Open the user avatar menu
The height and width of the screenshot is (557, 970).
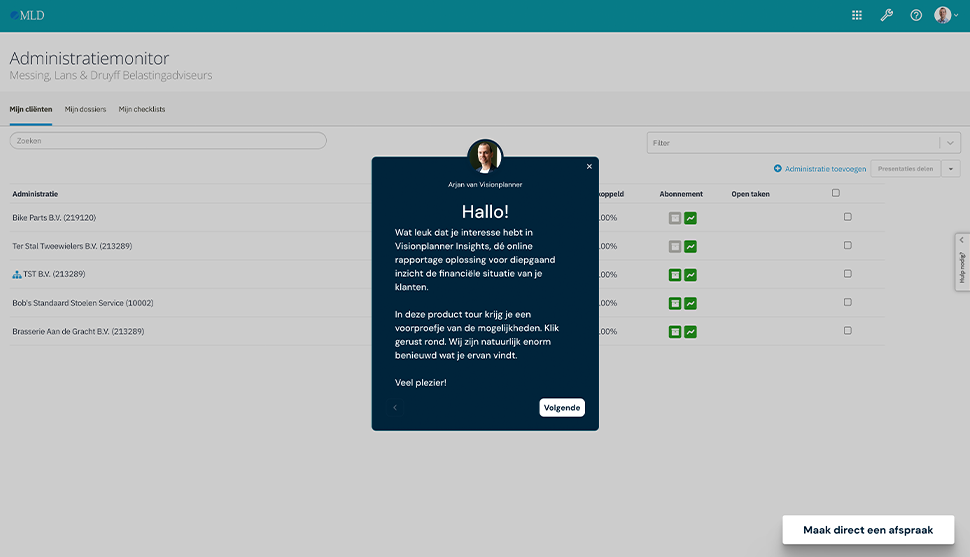[946, 15]
